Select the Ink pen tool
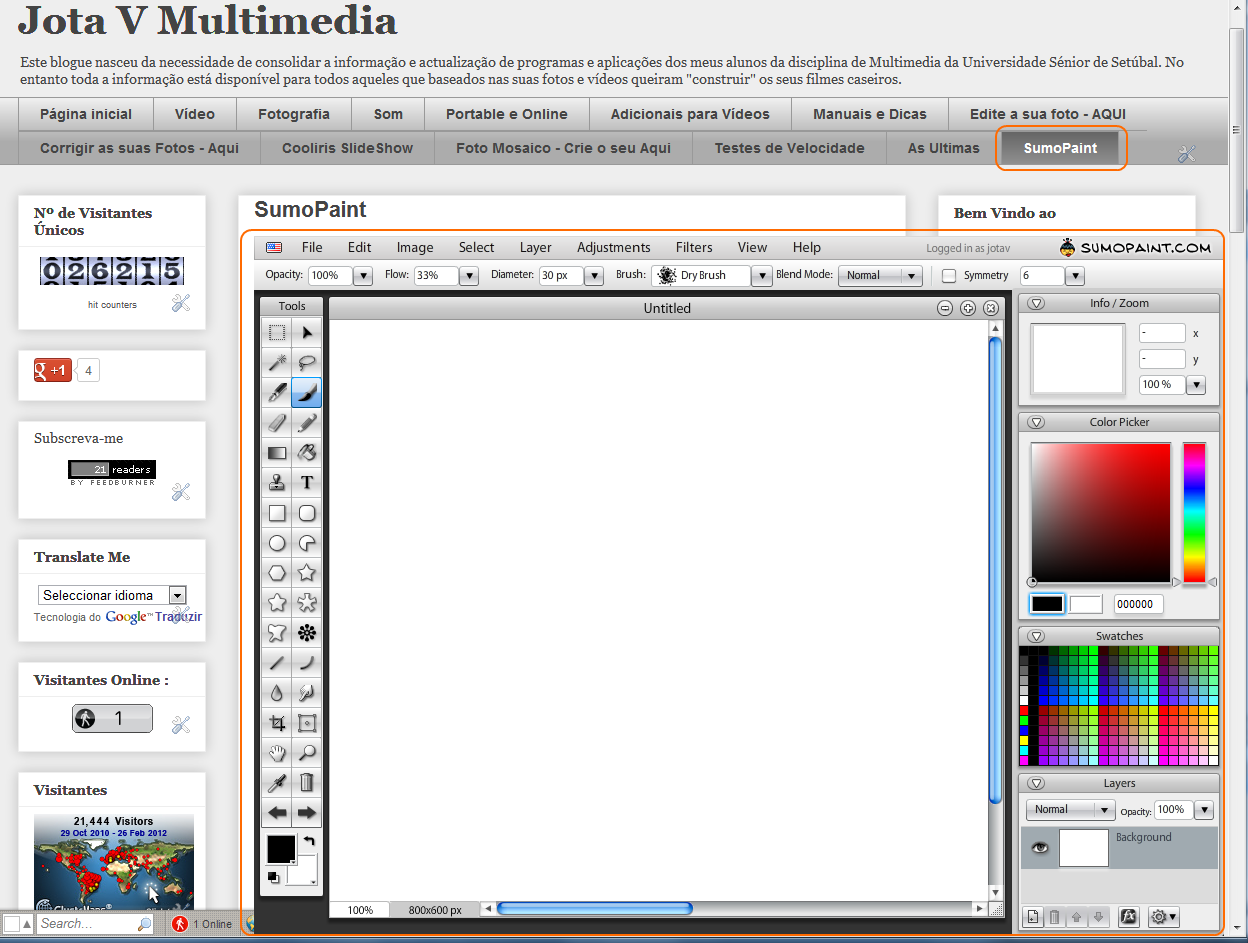 277,393
